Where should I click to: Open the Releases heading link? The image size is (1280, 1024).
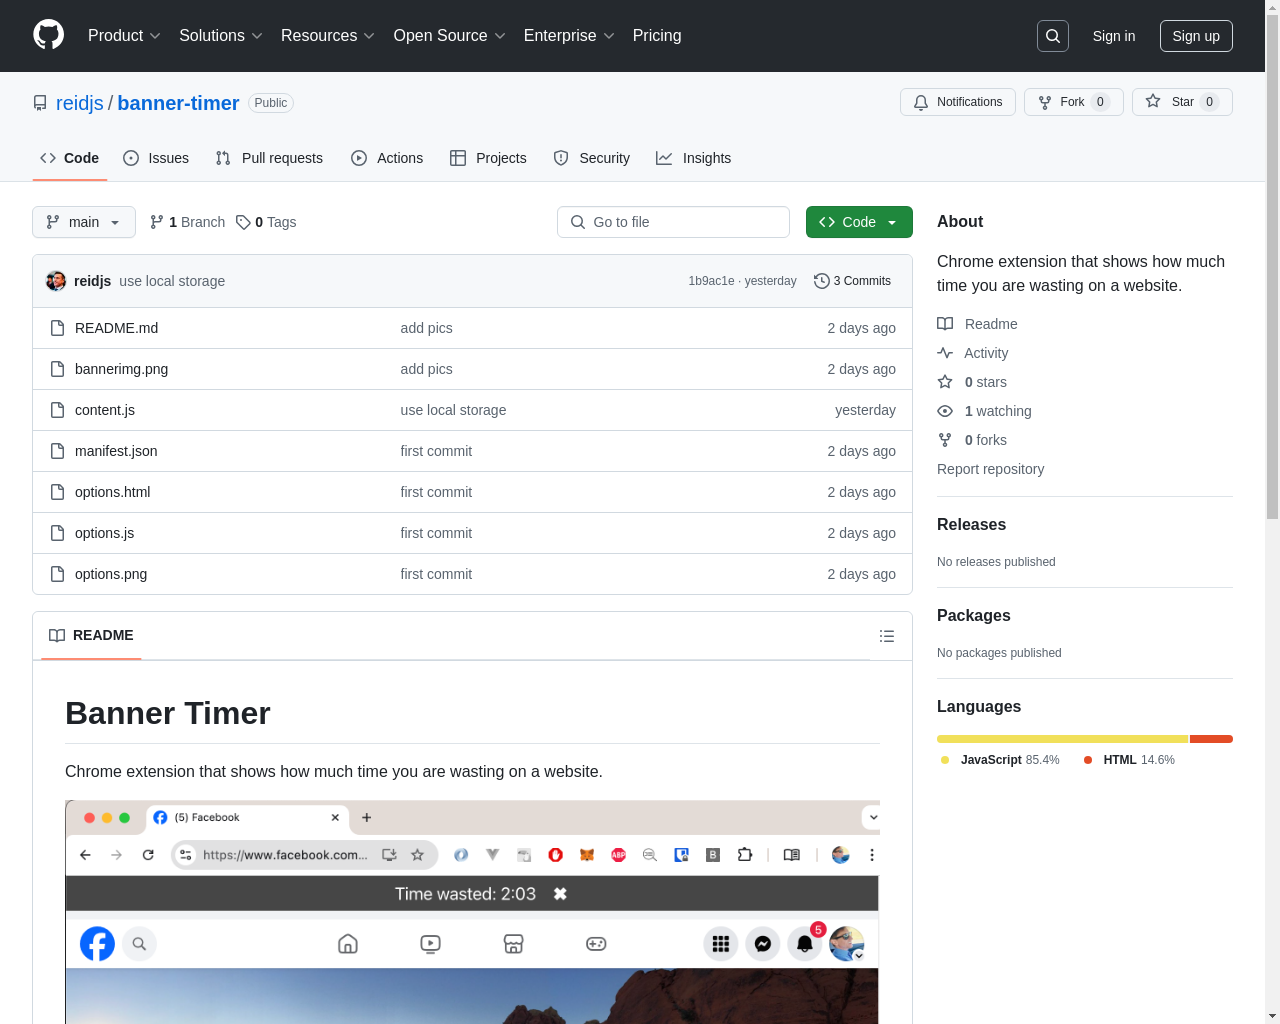971,524
